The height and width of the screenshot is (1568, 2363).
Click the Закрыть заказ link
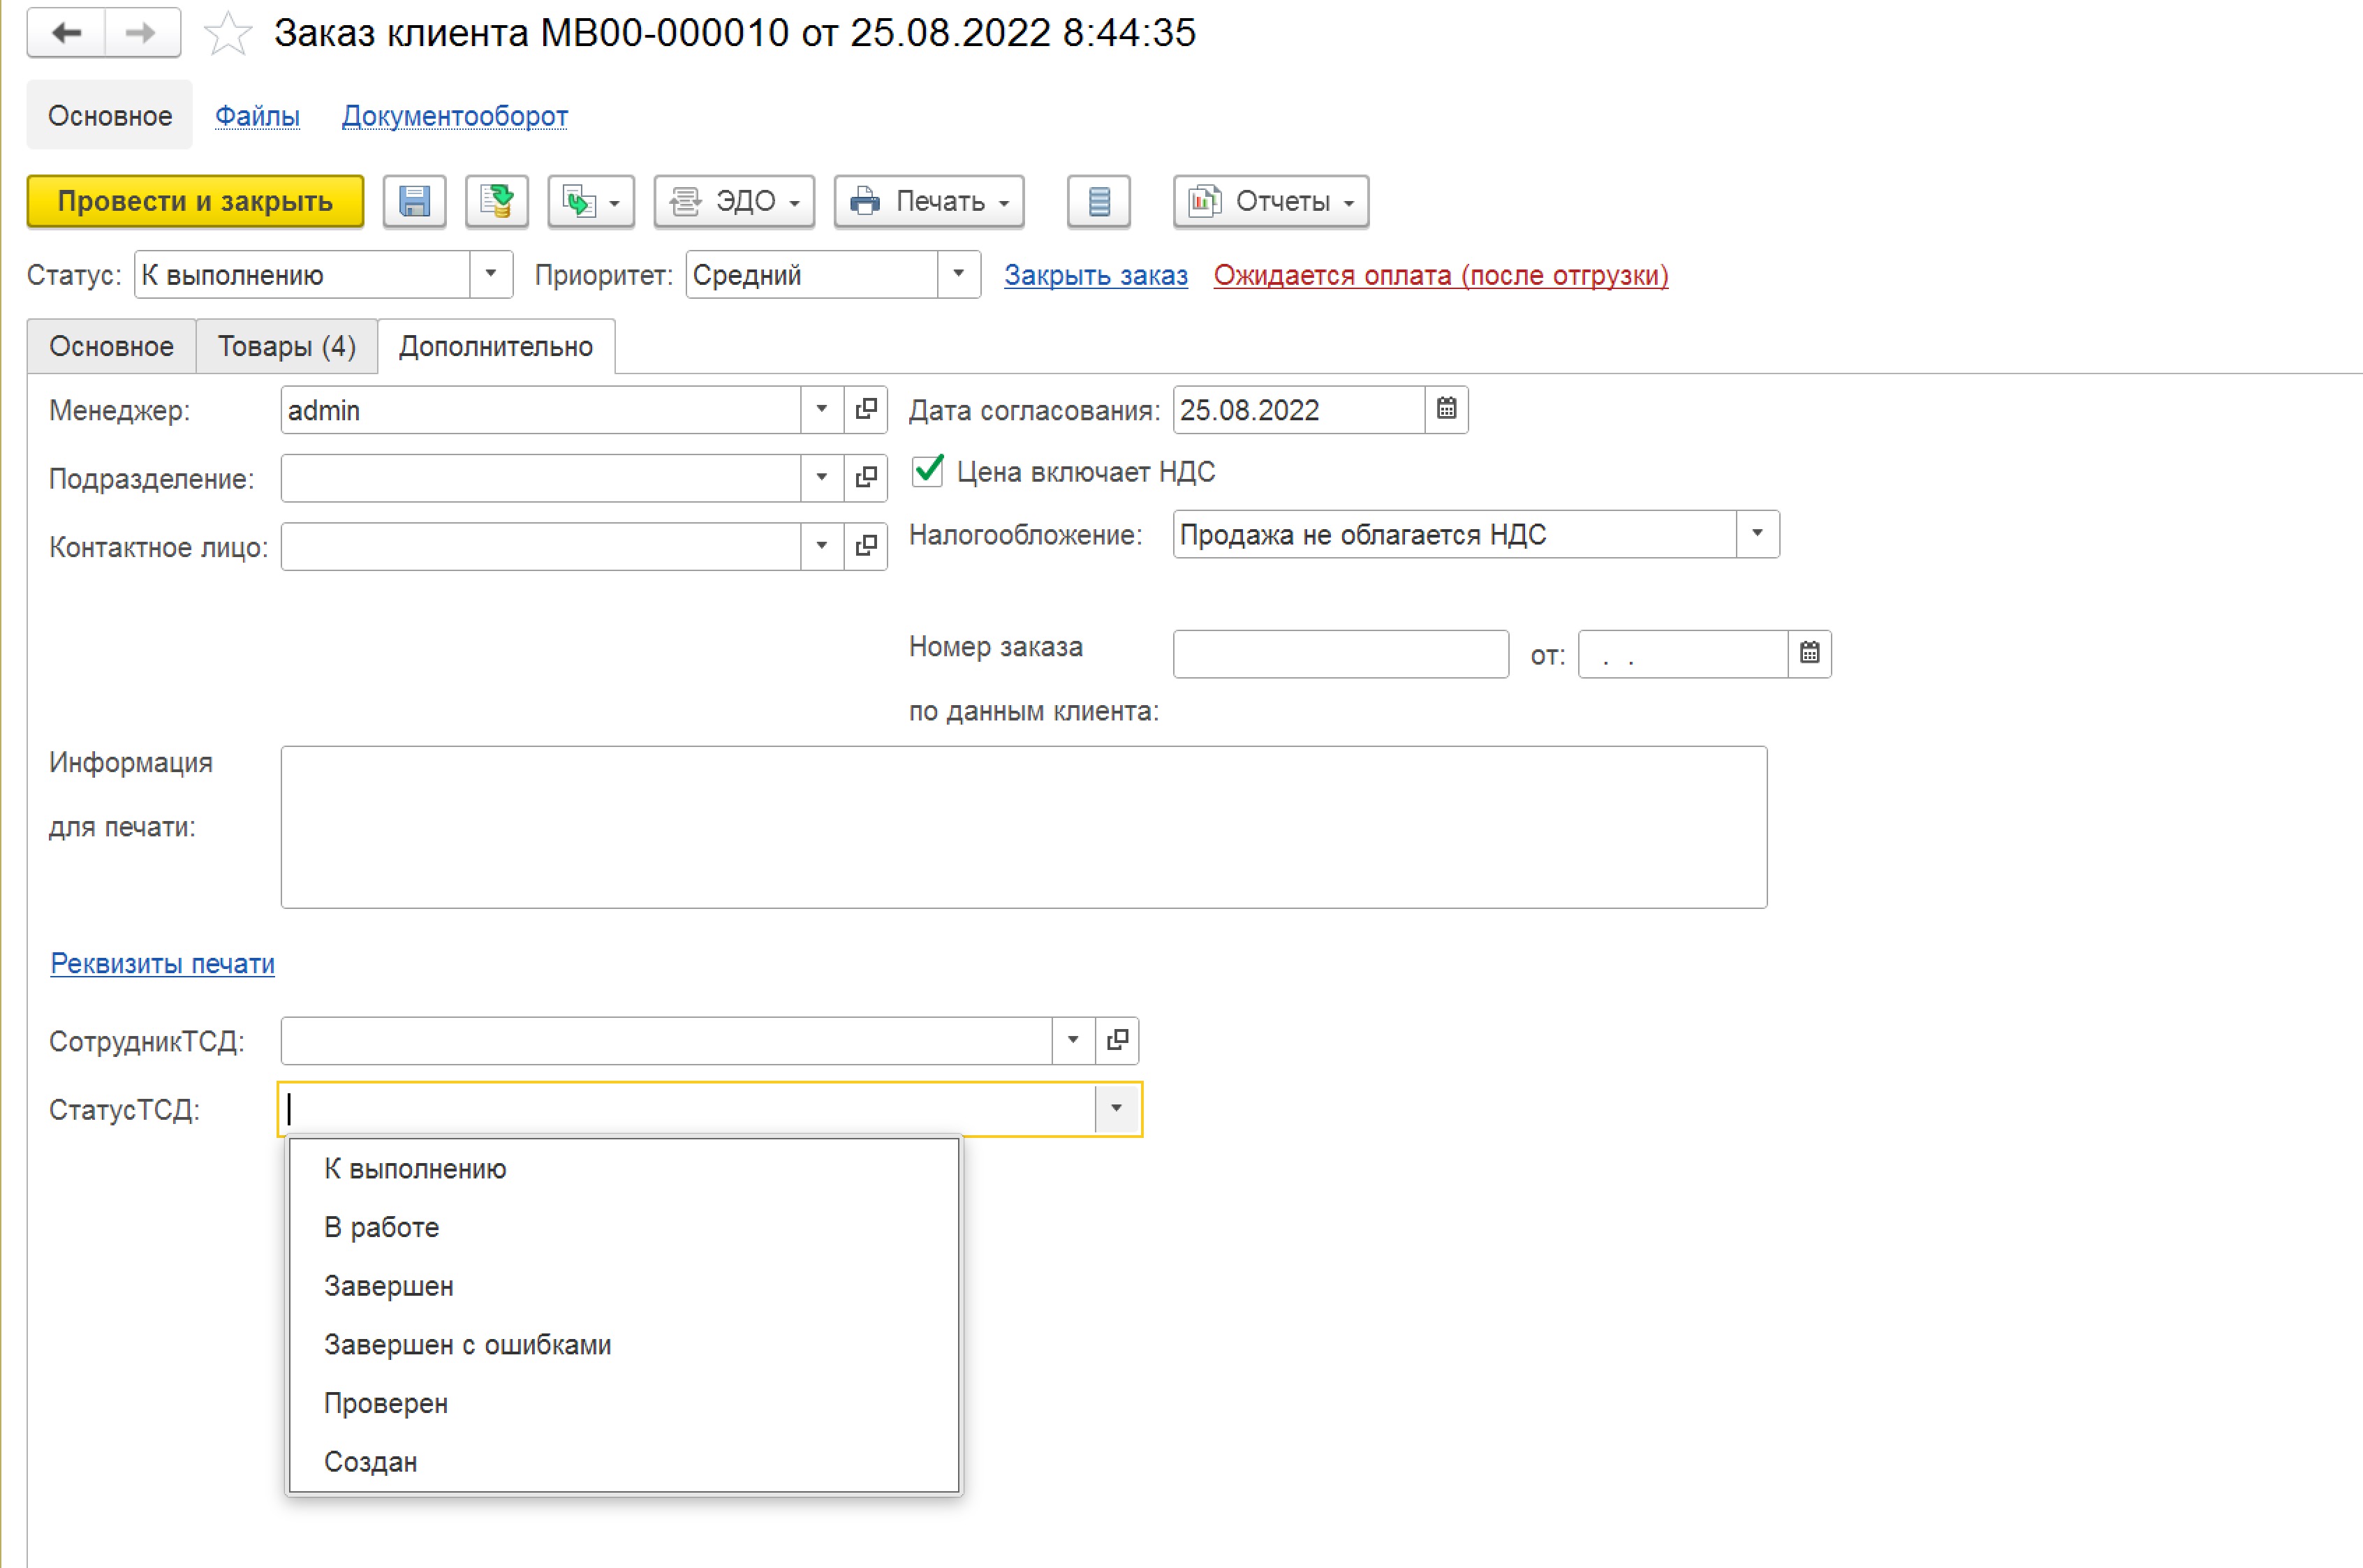pos(1096,275)
